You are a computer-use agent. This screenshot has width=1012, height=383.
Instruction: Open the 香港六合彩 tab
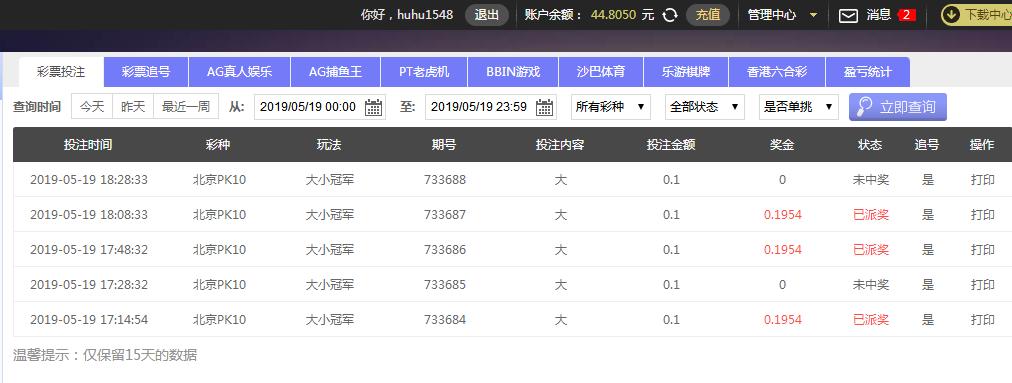[777, 72]
